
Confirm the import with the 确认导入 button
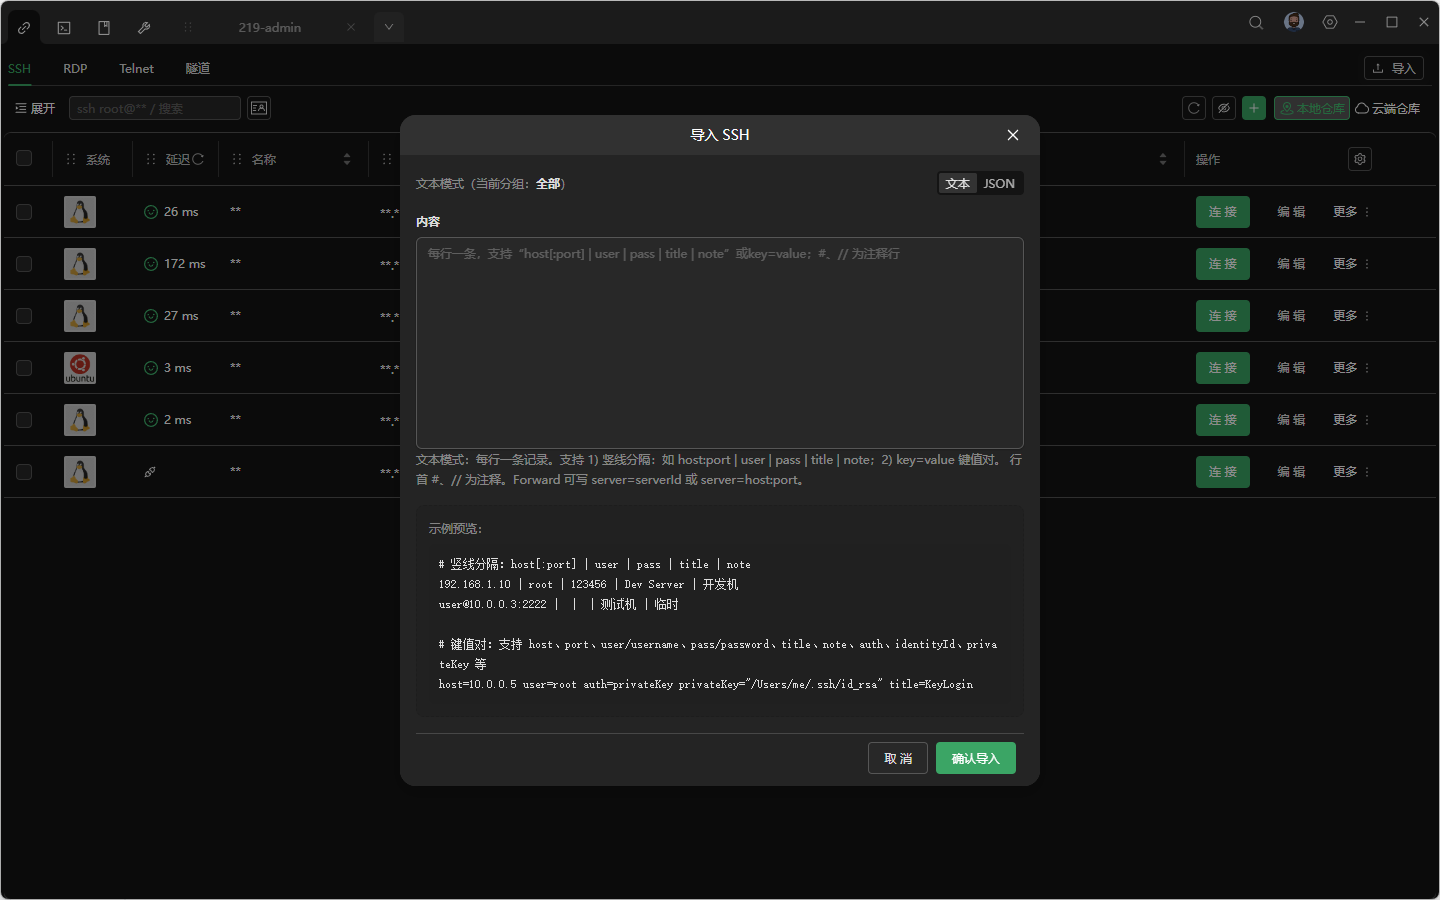pyautogui.click(x=975, y=758)
